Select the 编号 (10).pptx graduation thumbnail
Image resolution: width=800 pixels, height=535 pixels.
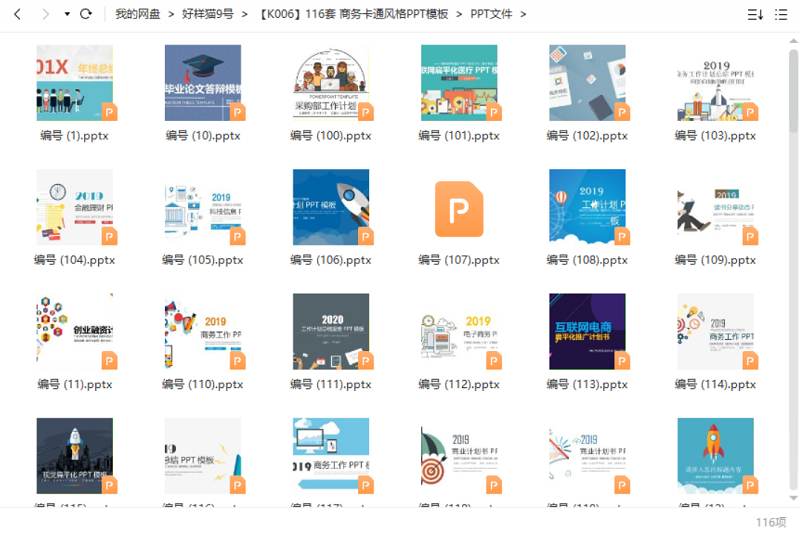(x=203, y=83)
